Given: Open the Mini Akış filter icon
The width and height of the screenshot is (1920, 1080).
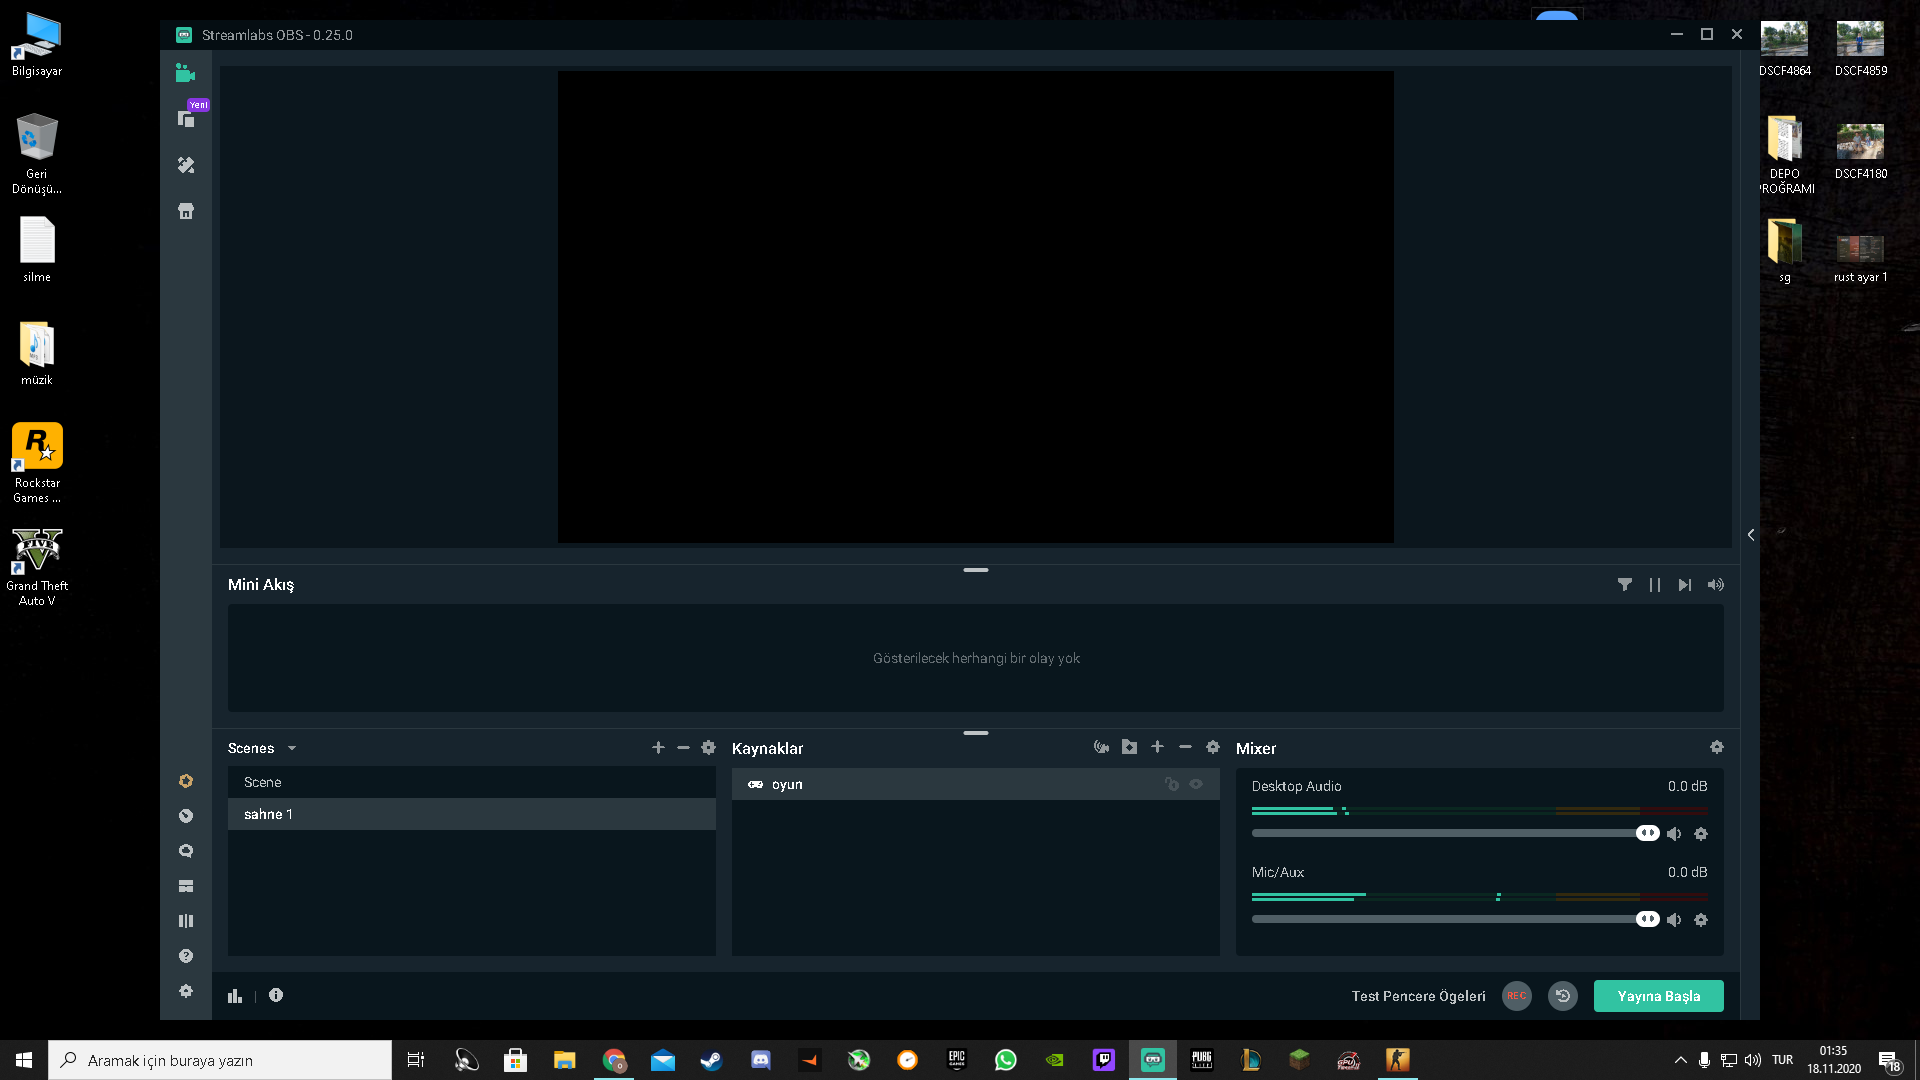Looking at the screenshot, I should (1625, 585).
